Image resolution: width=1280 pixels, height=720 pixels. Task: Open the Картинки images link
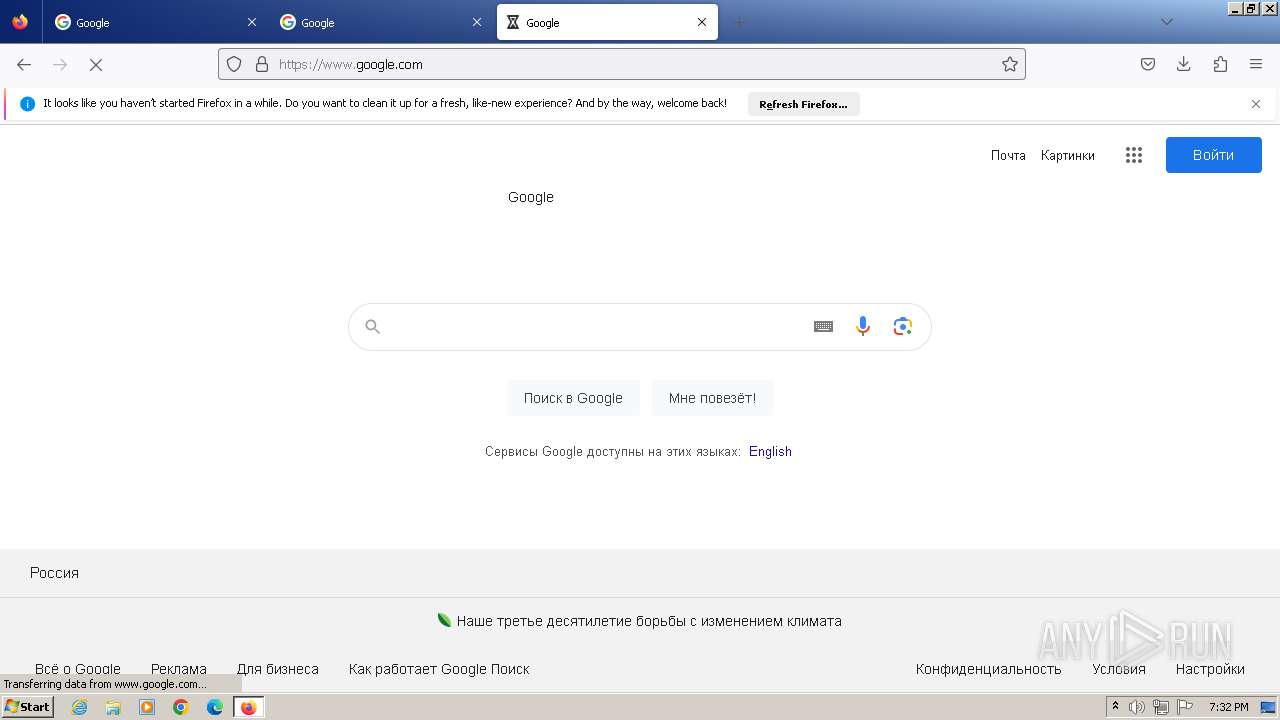click(1067, 155)
